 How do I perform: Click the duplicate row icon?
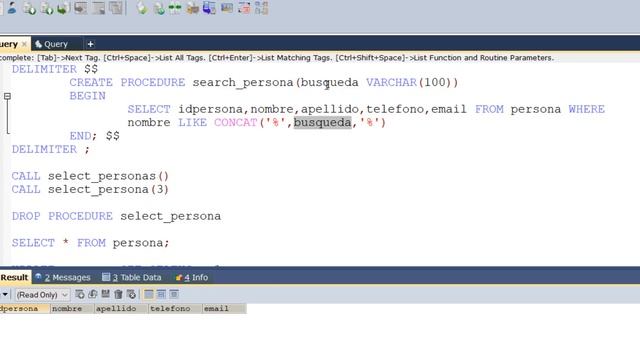[93, 294]
